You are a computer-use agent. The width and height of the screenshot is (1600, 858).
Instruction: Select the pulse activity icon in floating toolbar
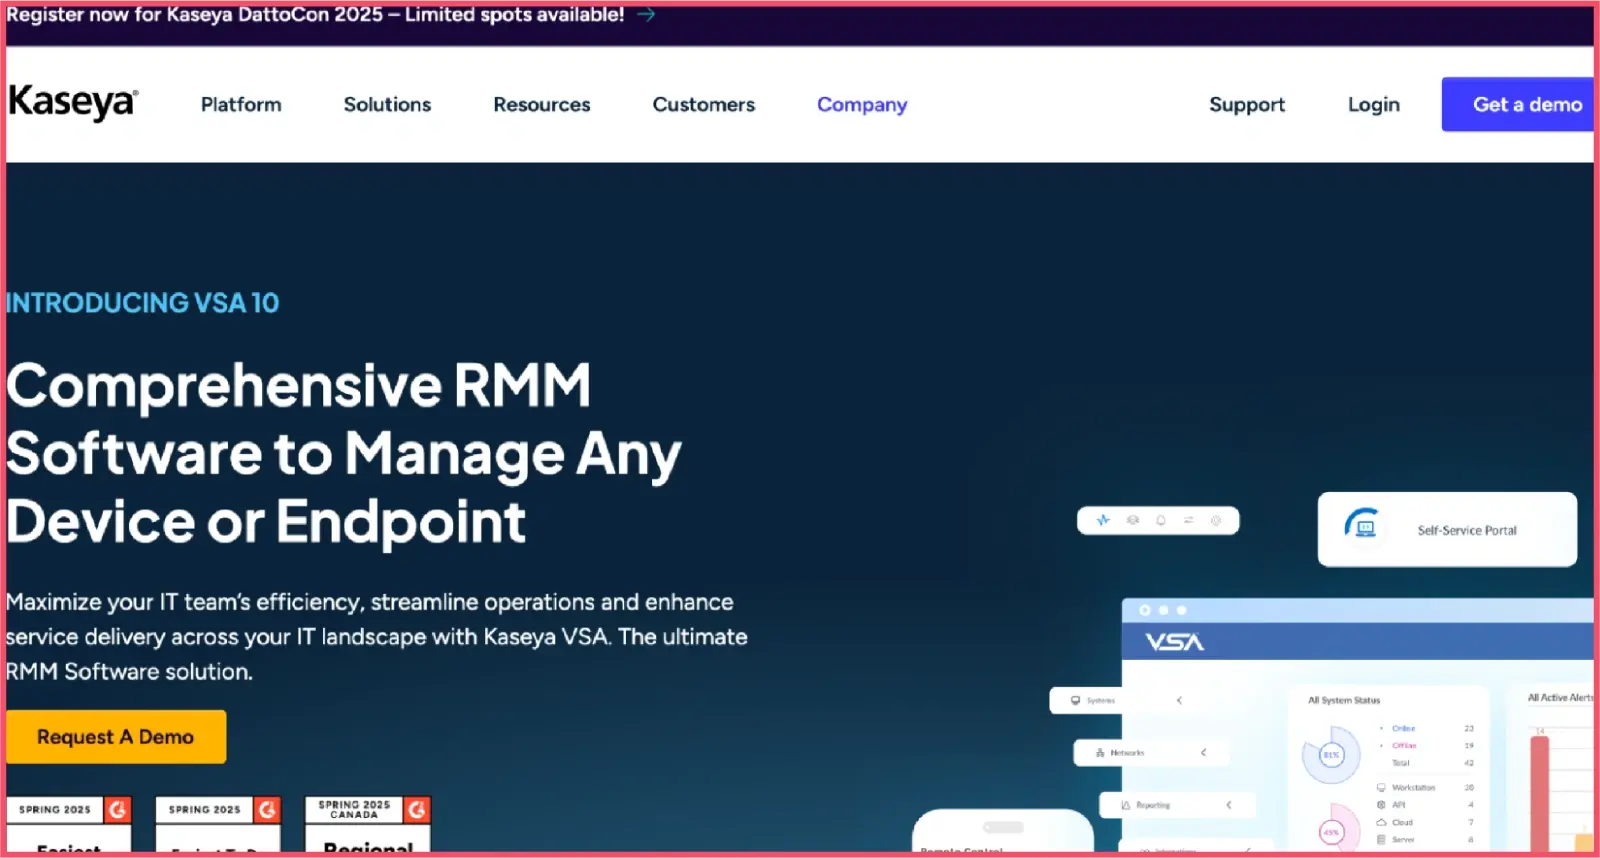1103,520
